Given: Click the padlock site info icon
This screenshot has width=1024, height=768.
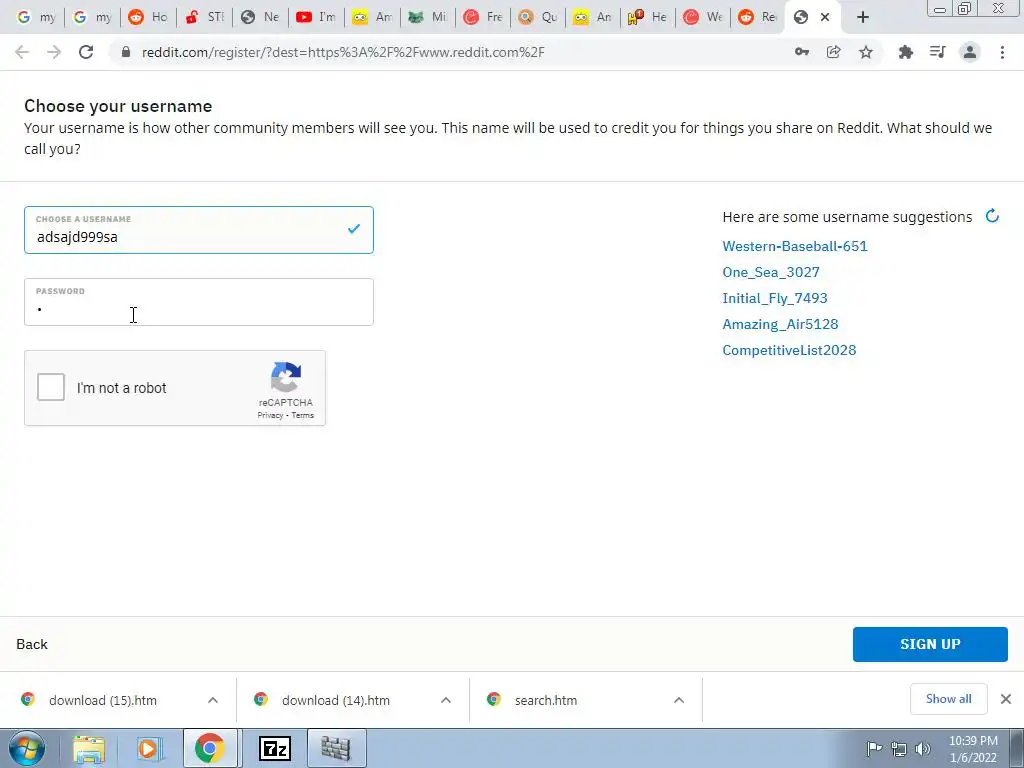Looking at the screenshot, I should click(126, 52).
